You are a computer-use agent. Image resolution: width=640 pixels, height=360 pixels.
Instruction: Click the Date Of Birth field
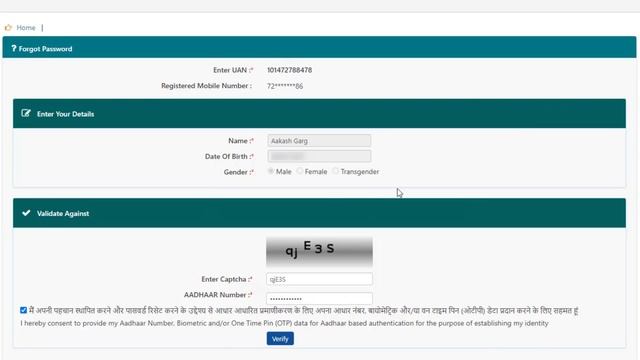pos(319,156)
